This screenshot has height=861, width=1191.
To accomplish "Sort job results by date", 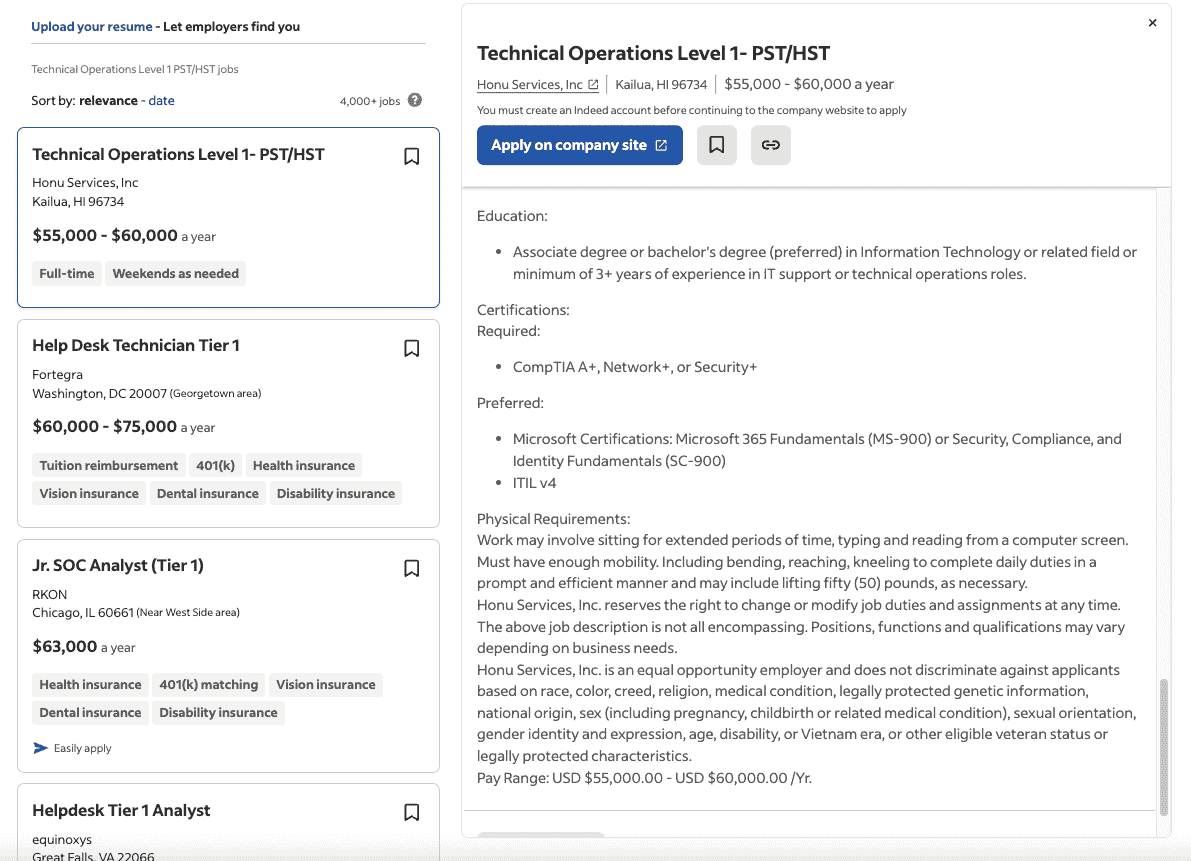I will coord(161,100).
